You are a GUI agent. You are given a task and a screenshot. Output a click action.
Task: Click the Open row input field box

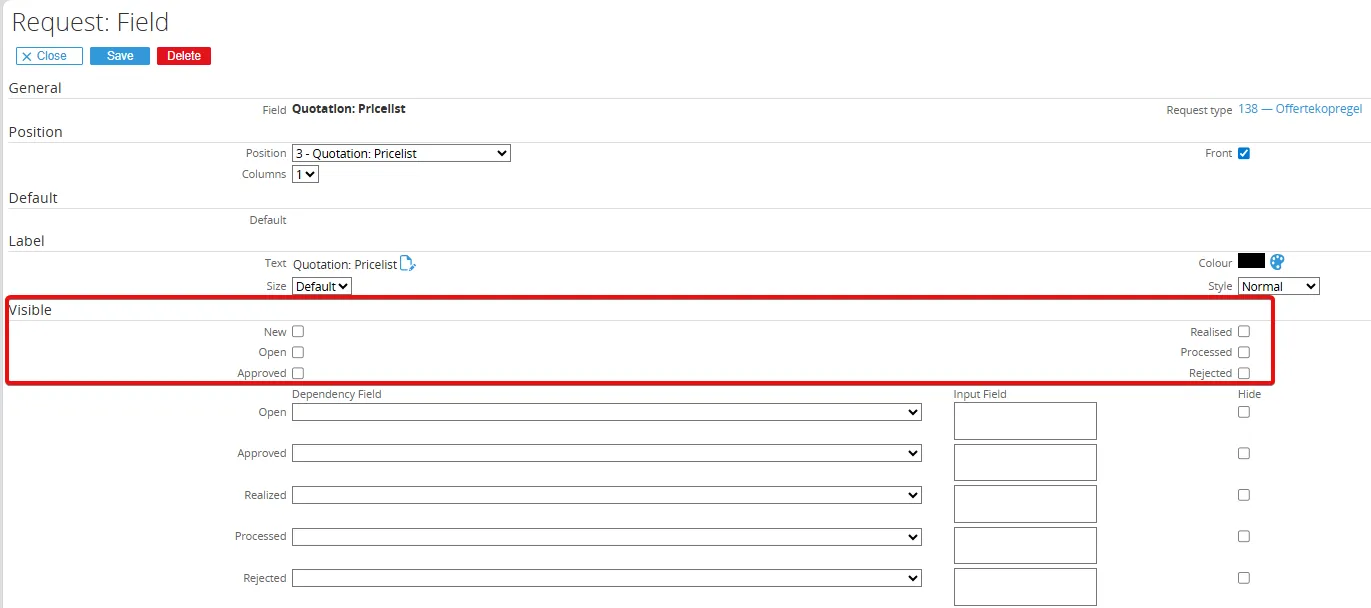click(x=1025, y=421)
